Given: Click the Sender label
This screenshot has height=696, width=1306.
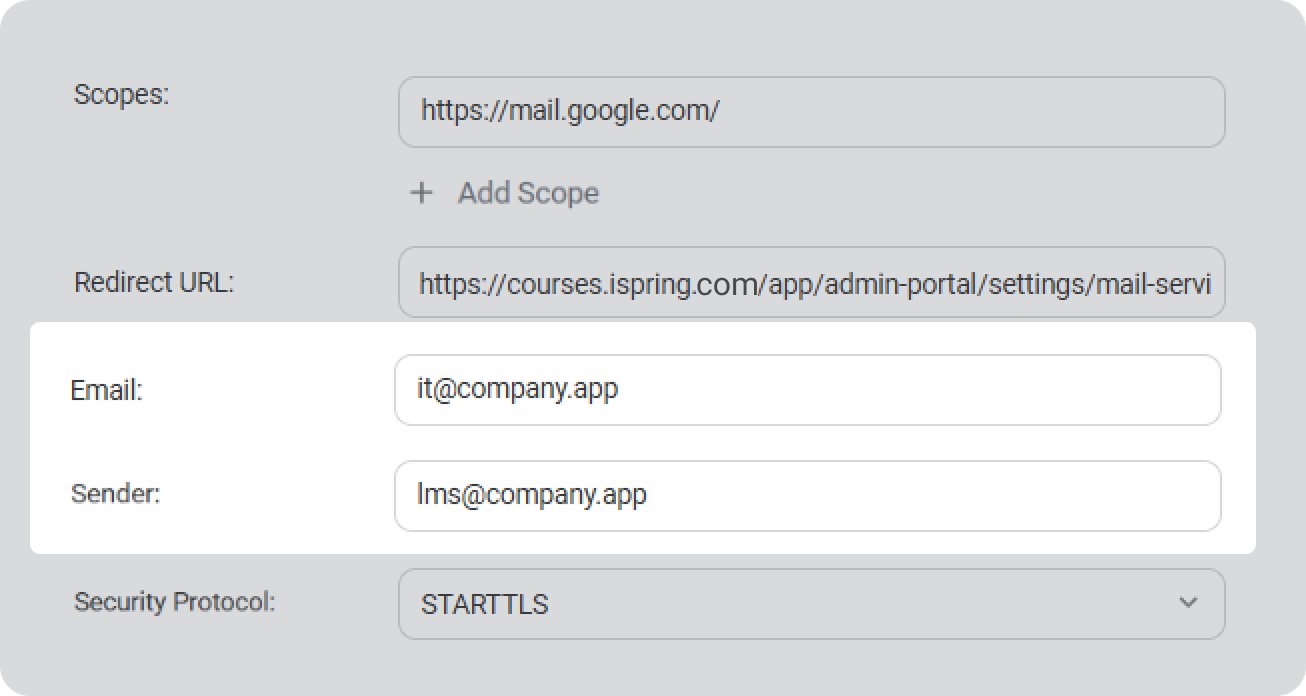Looking at the screenshot, I should pyautogui.click(x=115, y=494).
